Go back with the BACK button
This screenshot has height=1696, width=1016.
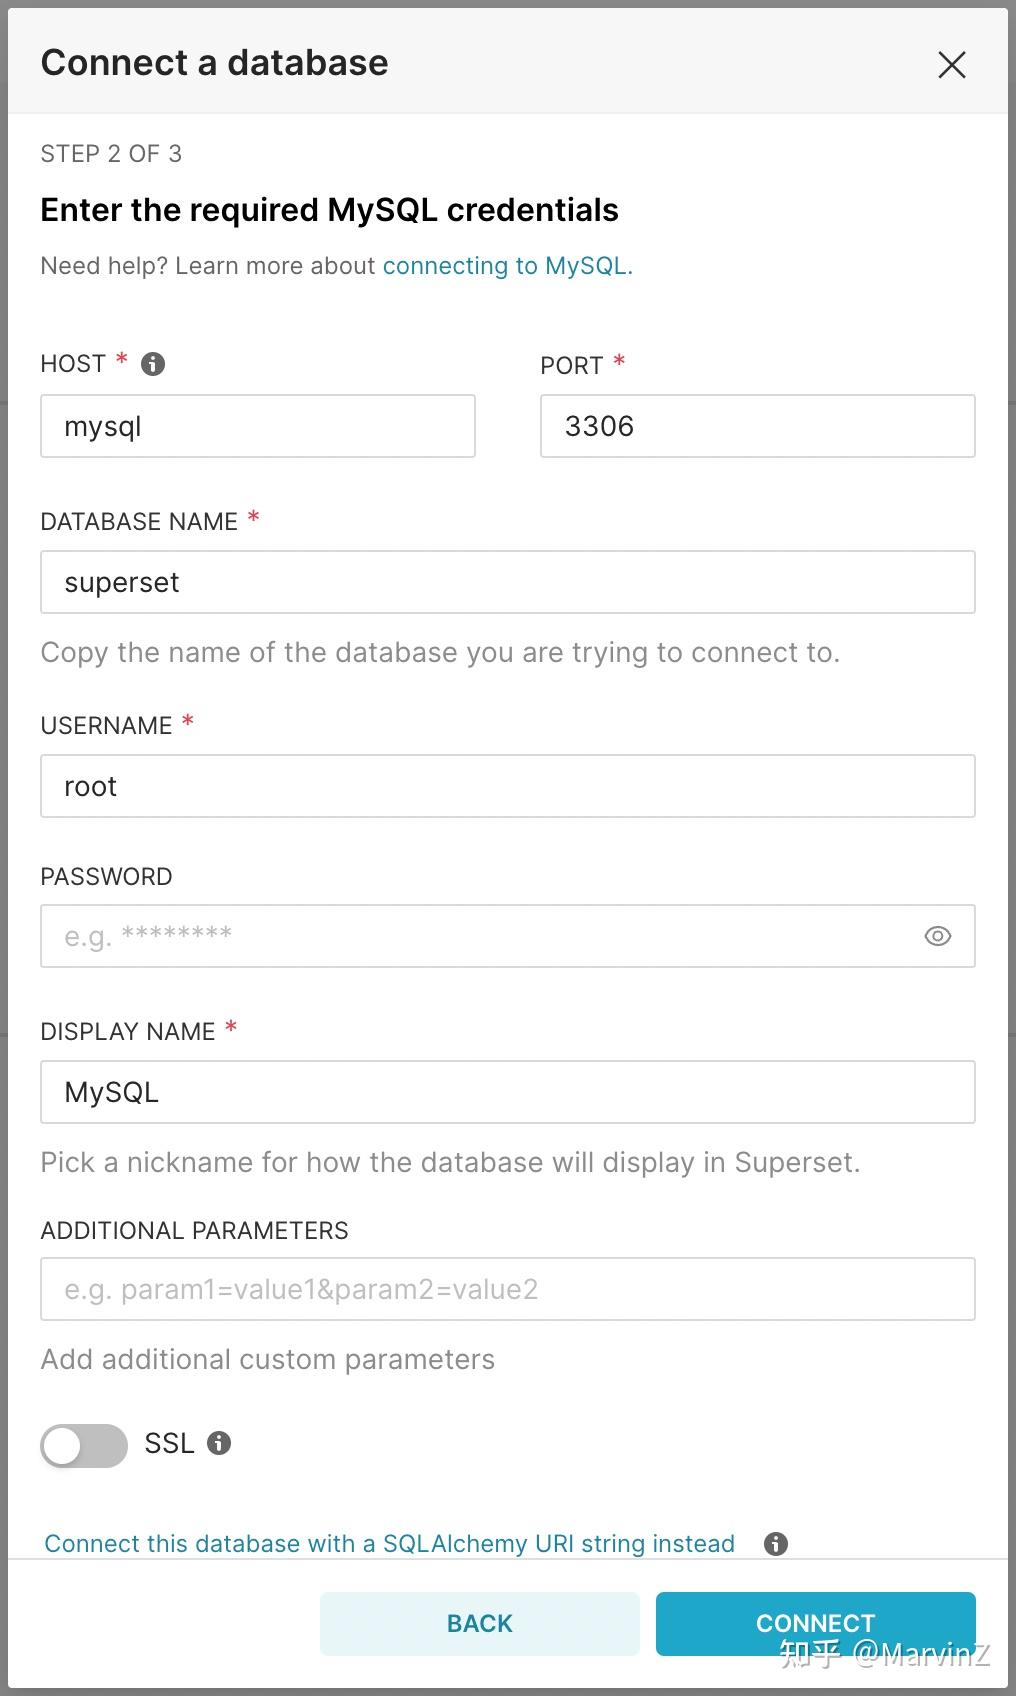tap(480, 1623)
